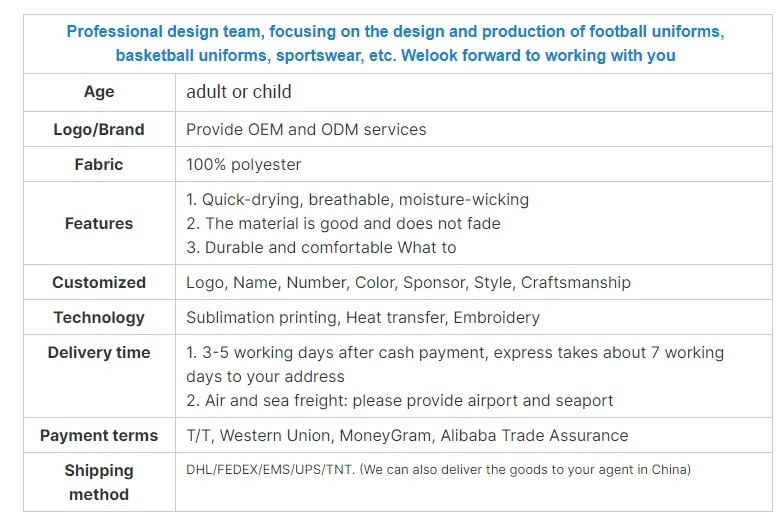Click the Sublimation printing technology text
This screenshot has width=780, height=518.
click(x=362, y=318)
